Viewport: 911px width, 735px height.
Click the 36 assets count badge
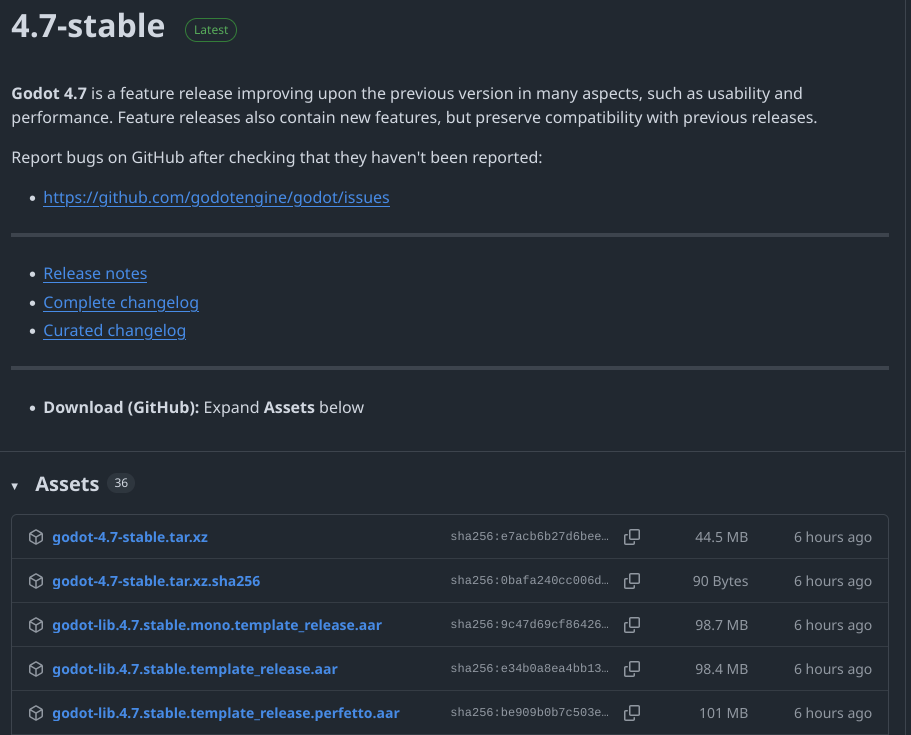[x=121, y=483]
